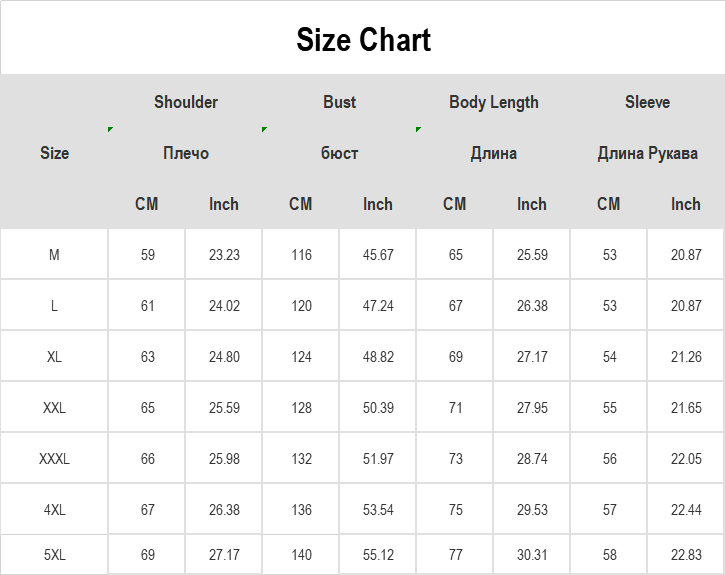Click the XXXL shoulder CM value 66
Viewport: 725px width, 575px height.
click(x=147, y=459)
